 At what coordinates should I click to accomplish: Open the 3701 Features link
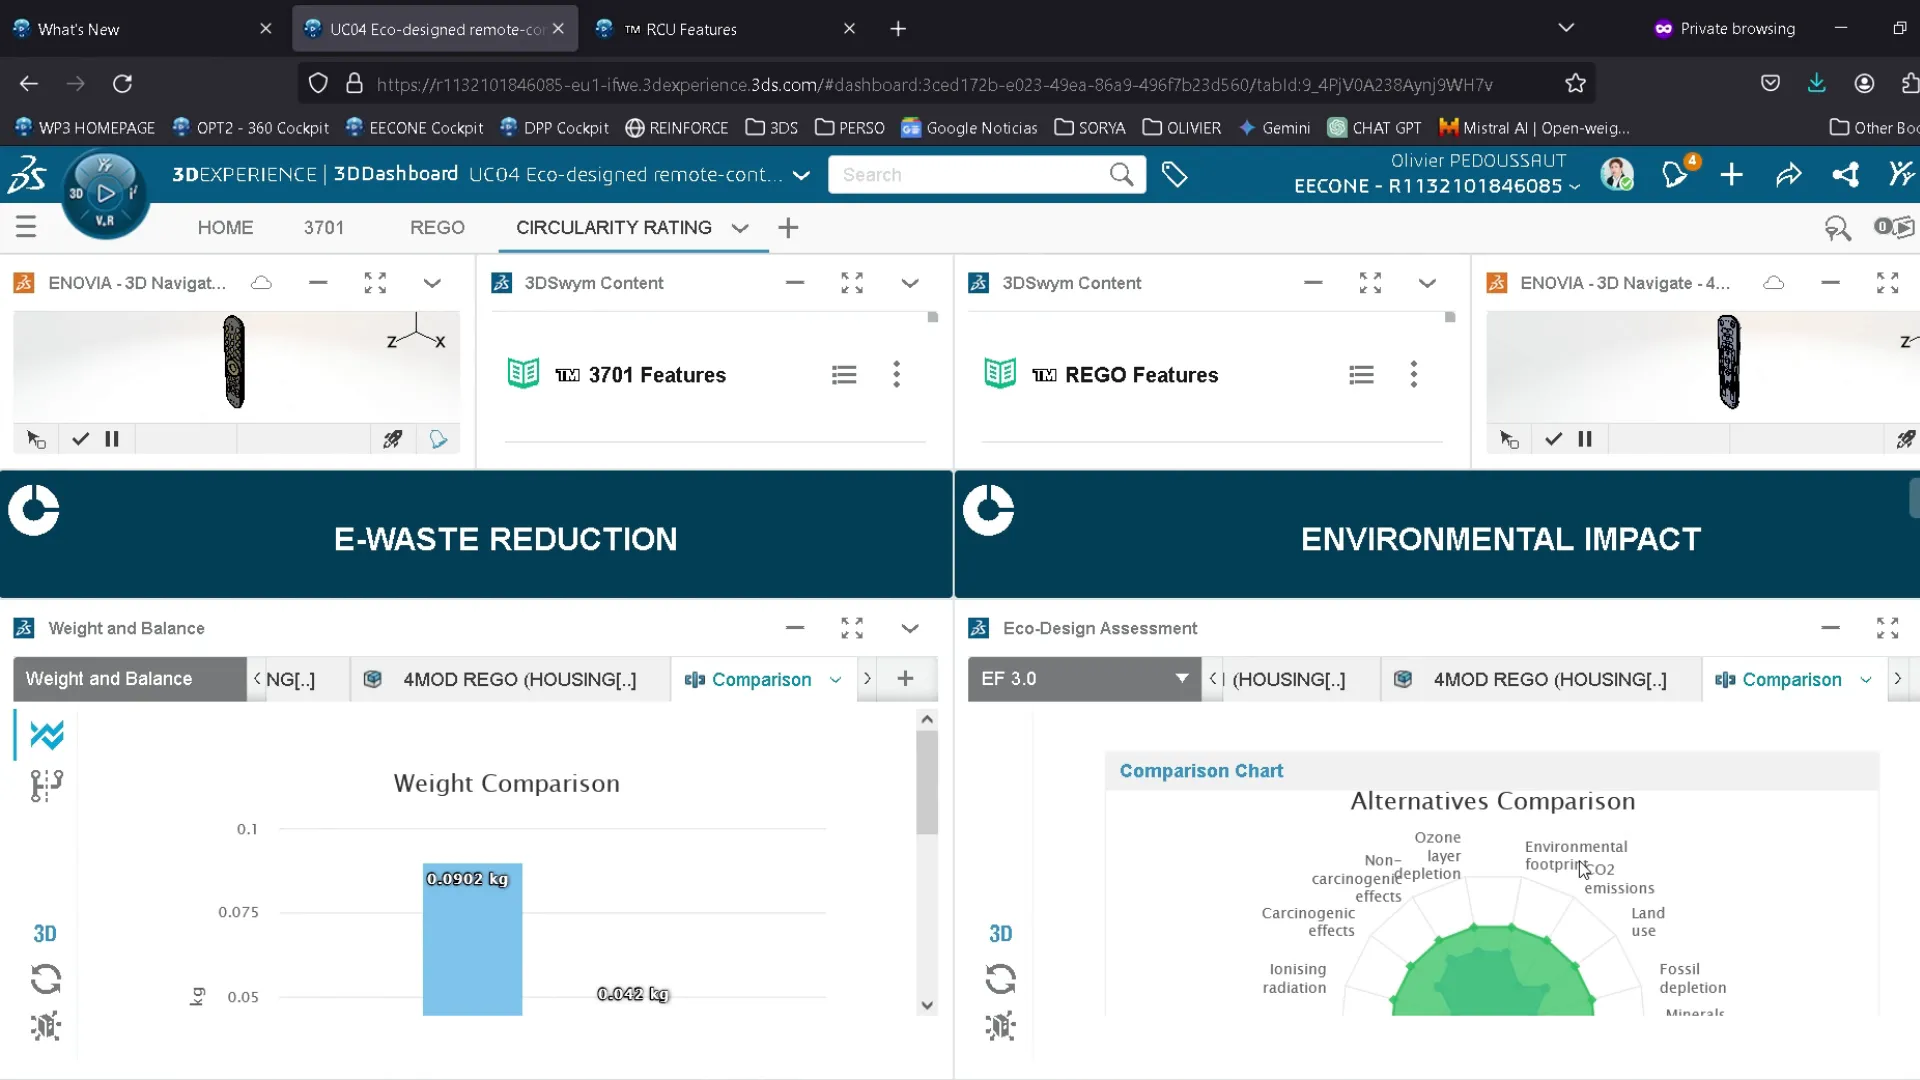point(657,375)
